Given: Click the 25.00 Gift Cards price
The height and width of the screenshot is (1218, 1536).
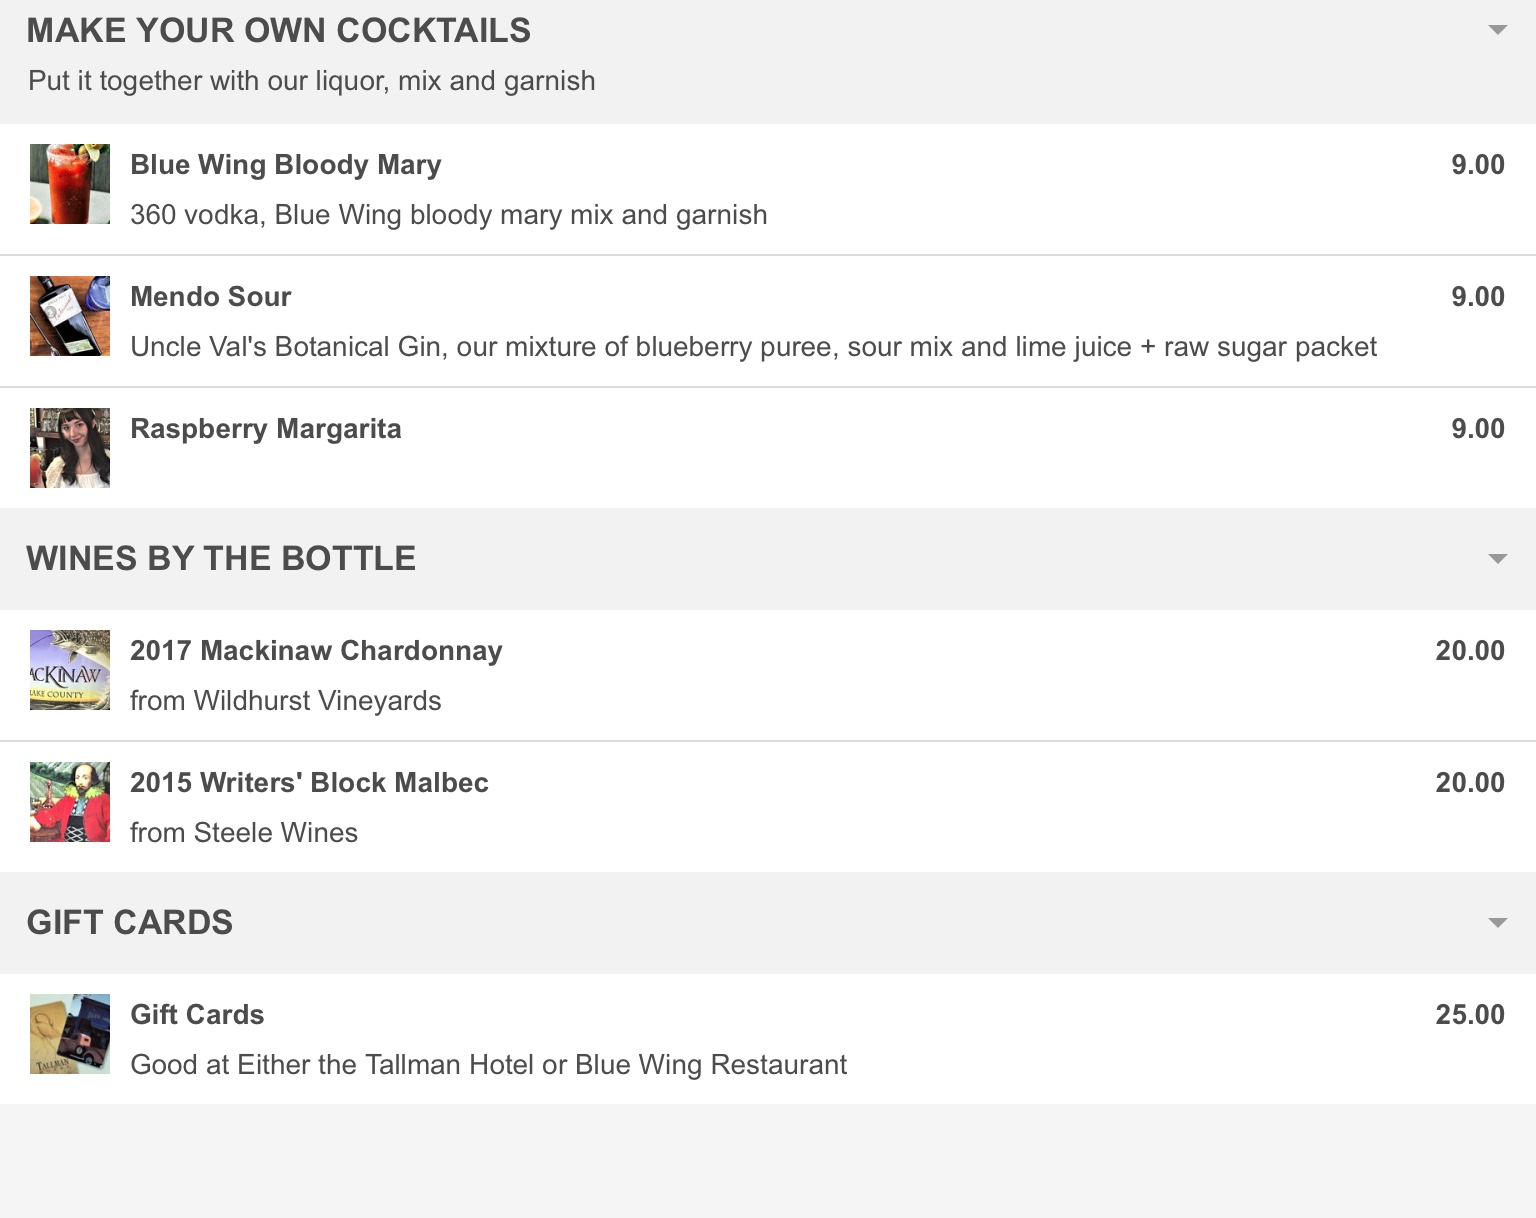Looking at the screenshot, I should (1469, 1015).
